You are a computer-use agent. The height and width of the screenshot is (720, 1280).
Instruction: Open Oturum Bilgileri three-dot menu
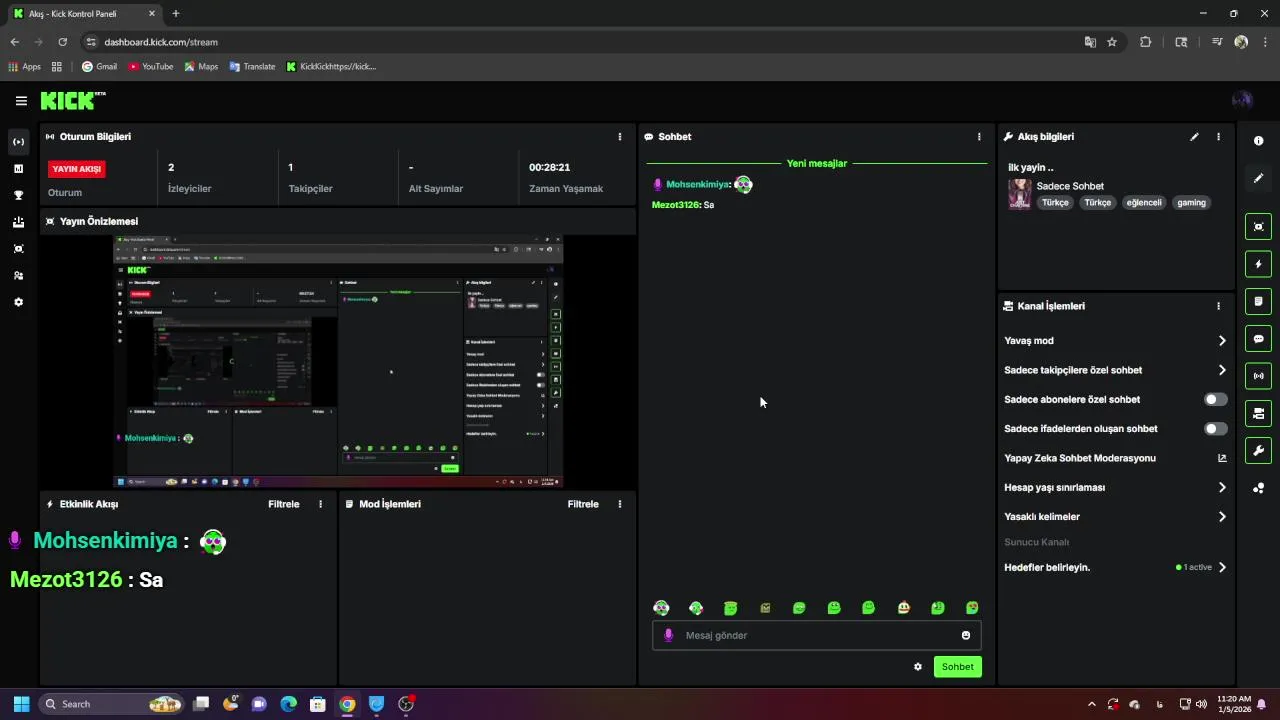(x=619, y=137)
